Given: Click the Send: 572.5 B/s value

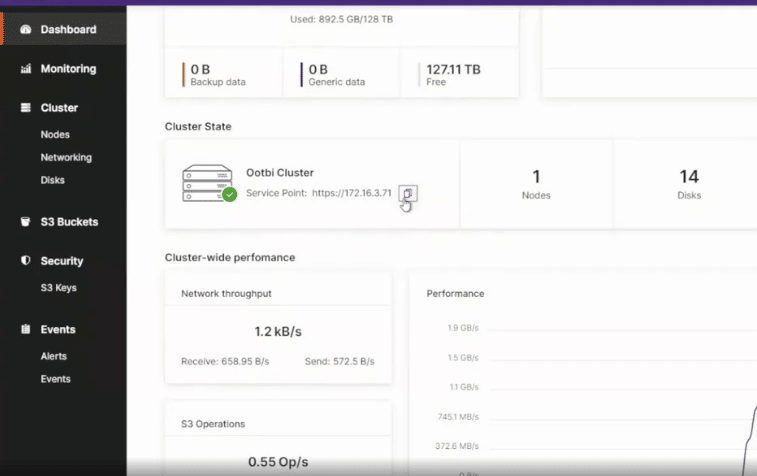Looking at the screenshot, I should coord(339,361).
